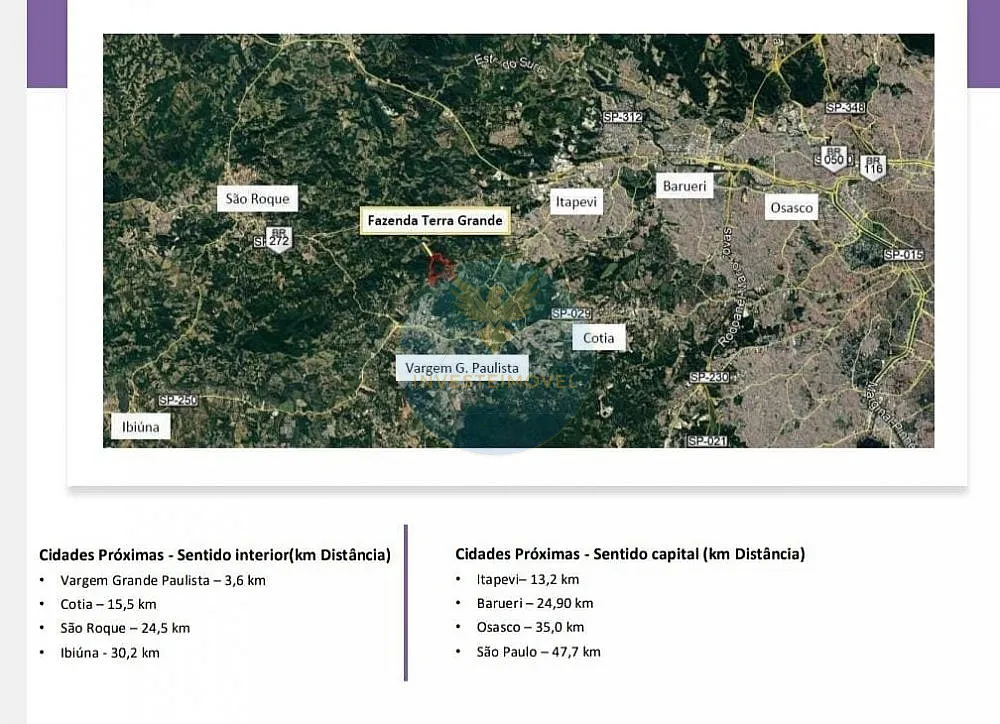Select the Cotia city label

598,338
